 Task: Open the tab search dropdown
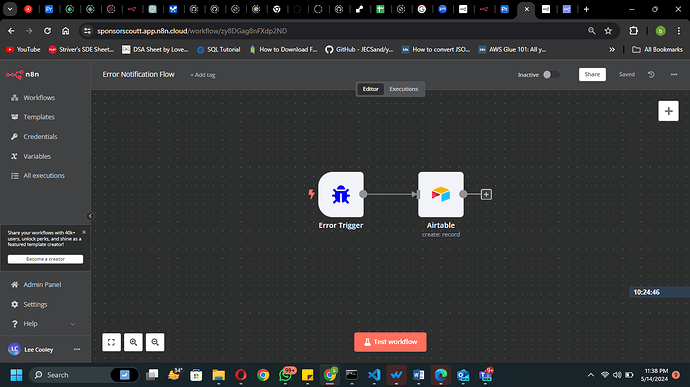pos(10,9)
